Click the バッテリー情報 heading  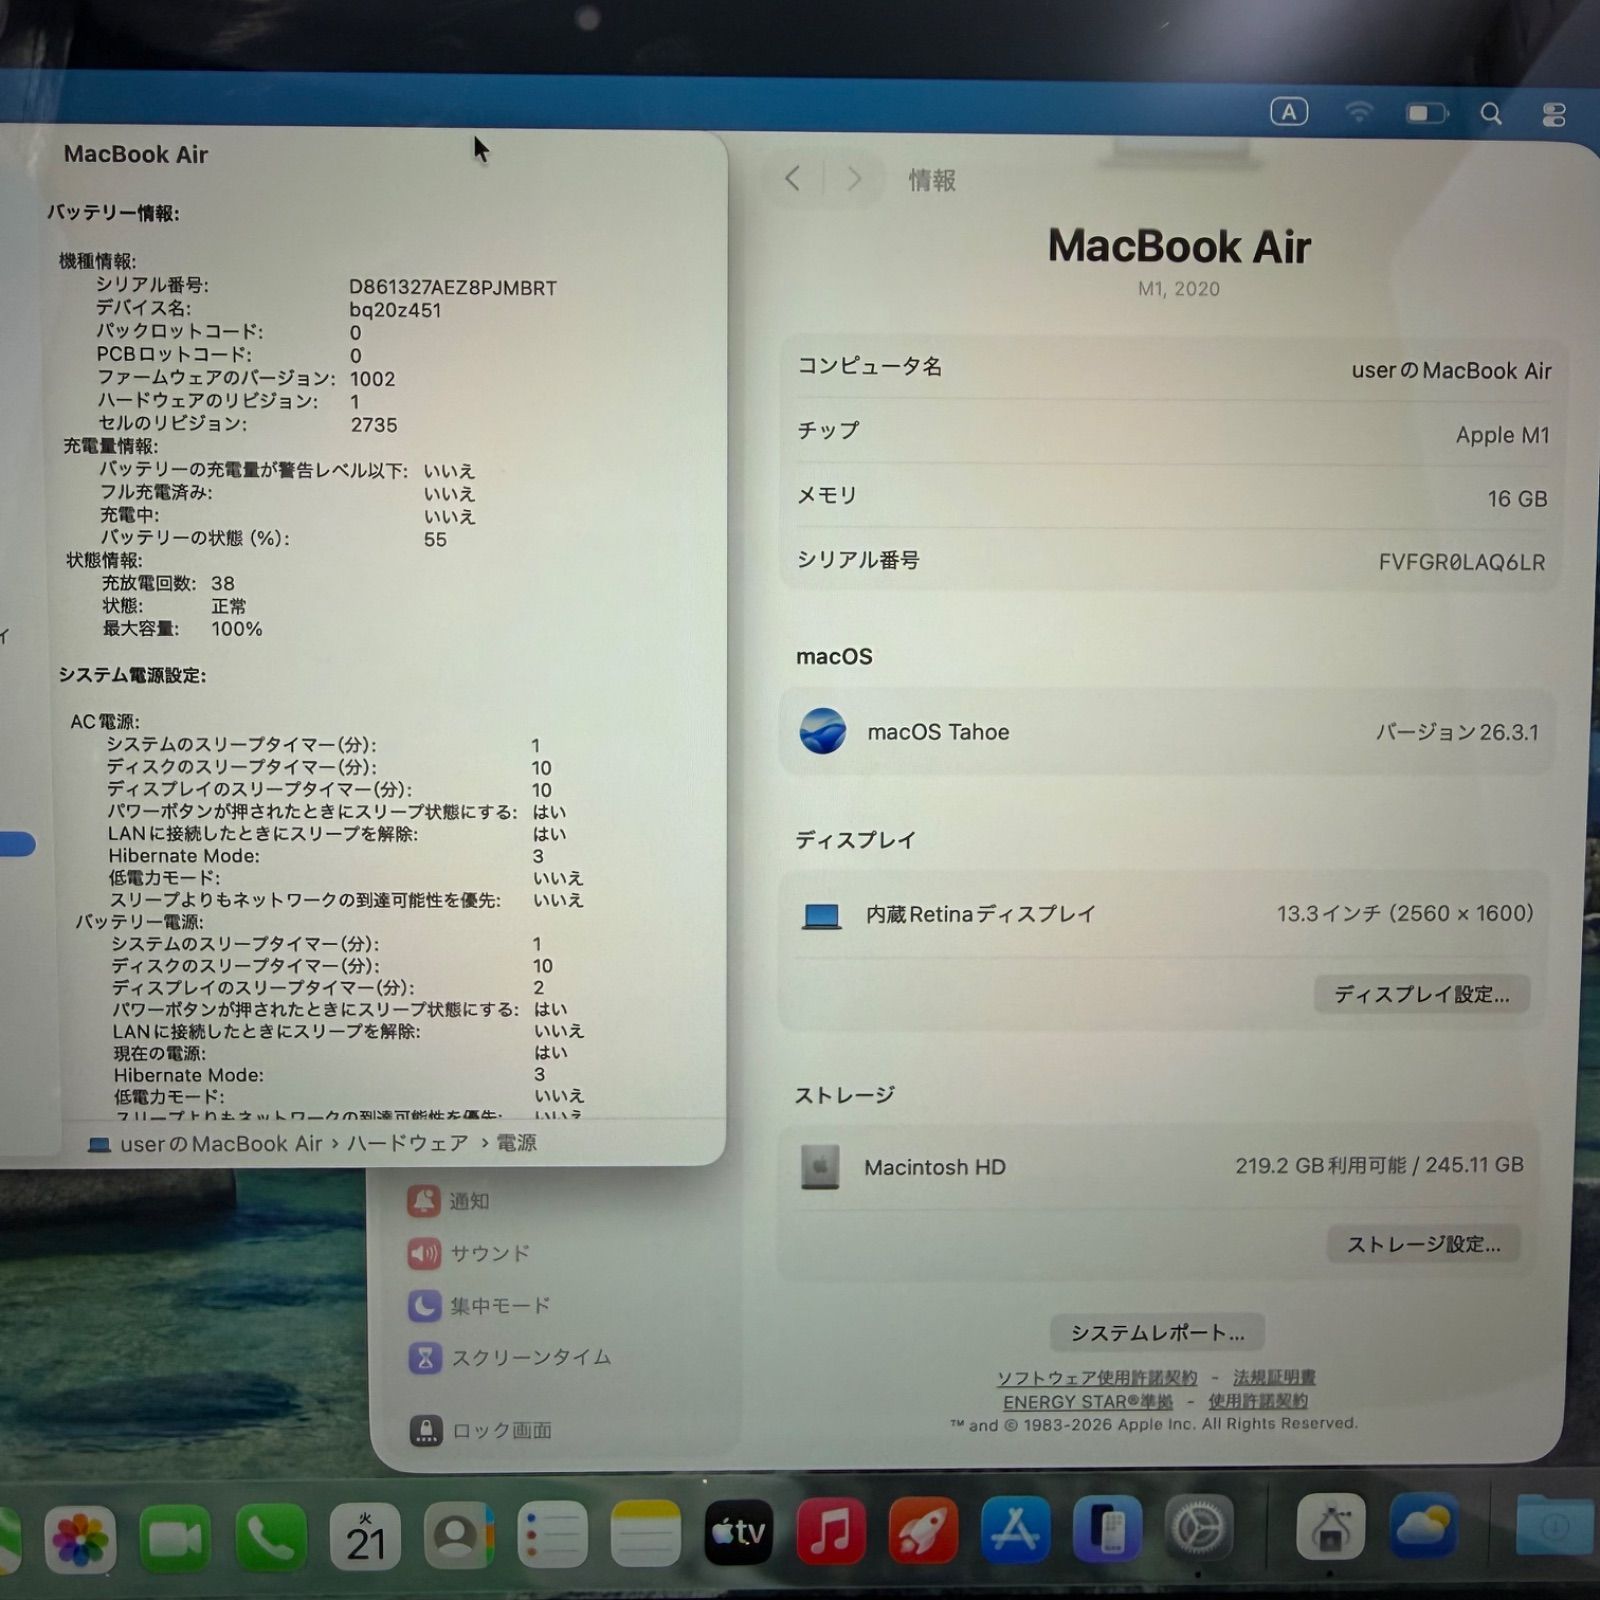pyautogui.click(x=113, y=213)
